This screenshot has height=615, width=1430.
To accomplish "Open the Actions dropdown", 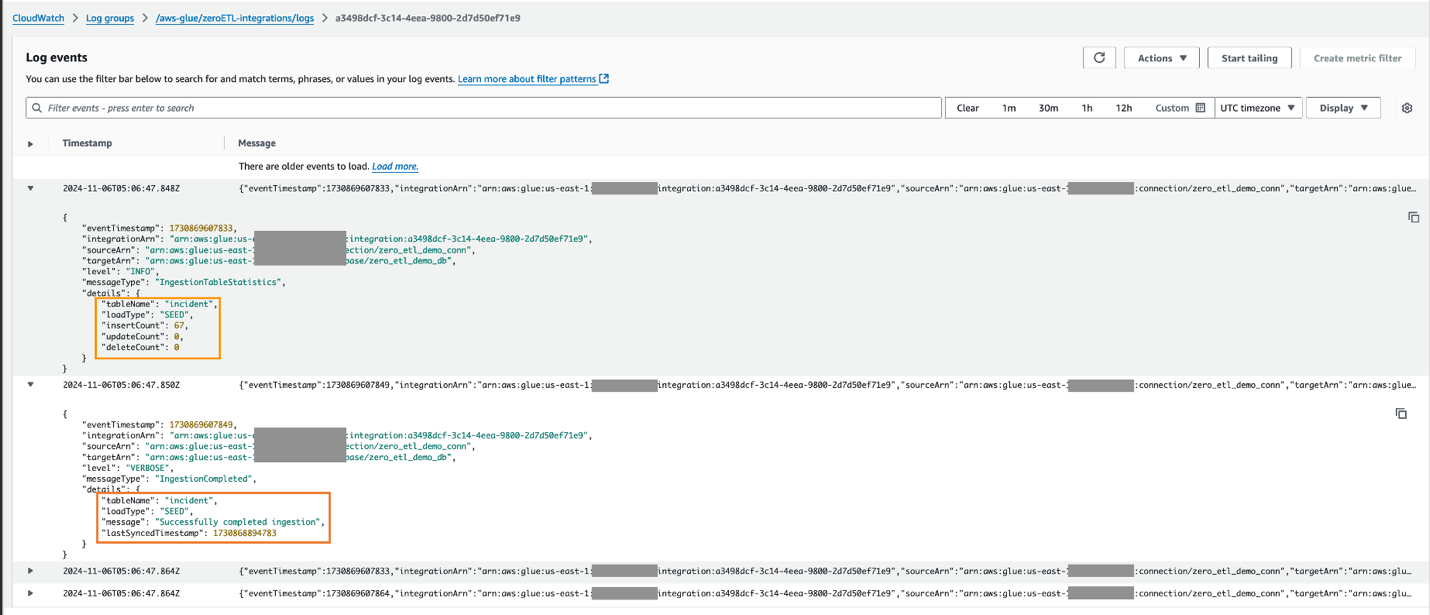I will click(1162, 58).
